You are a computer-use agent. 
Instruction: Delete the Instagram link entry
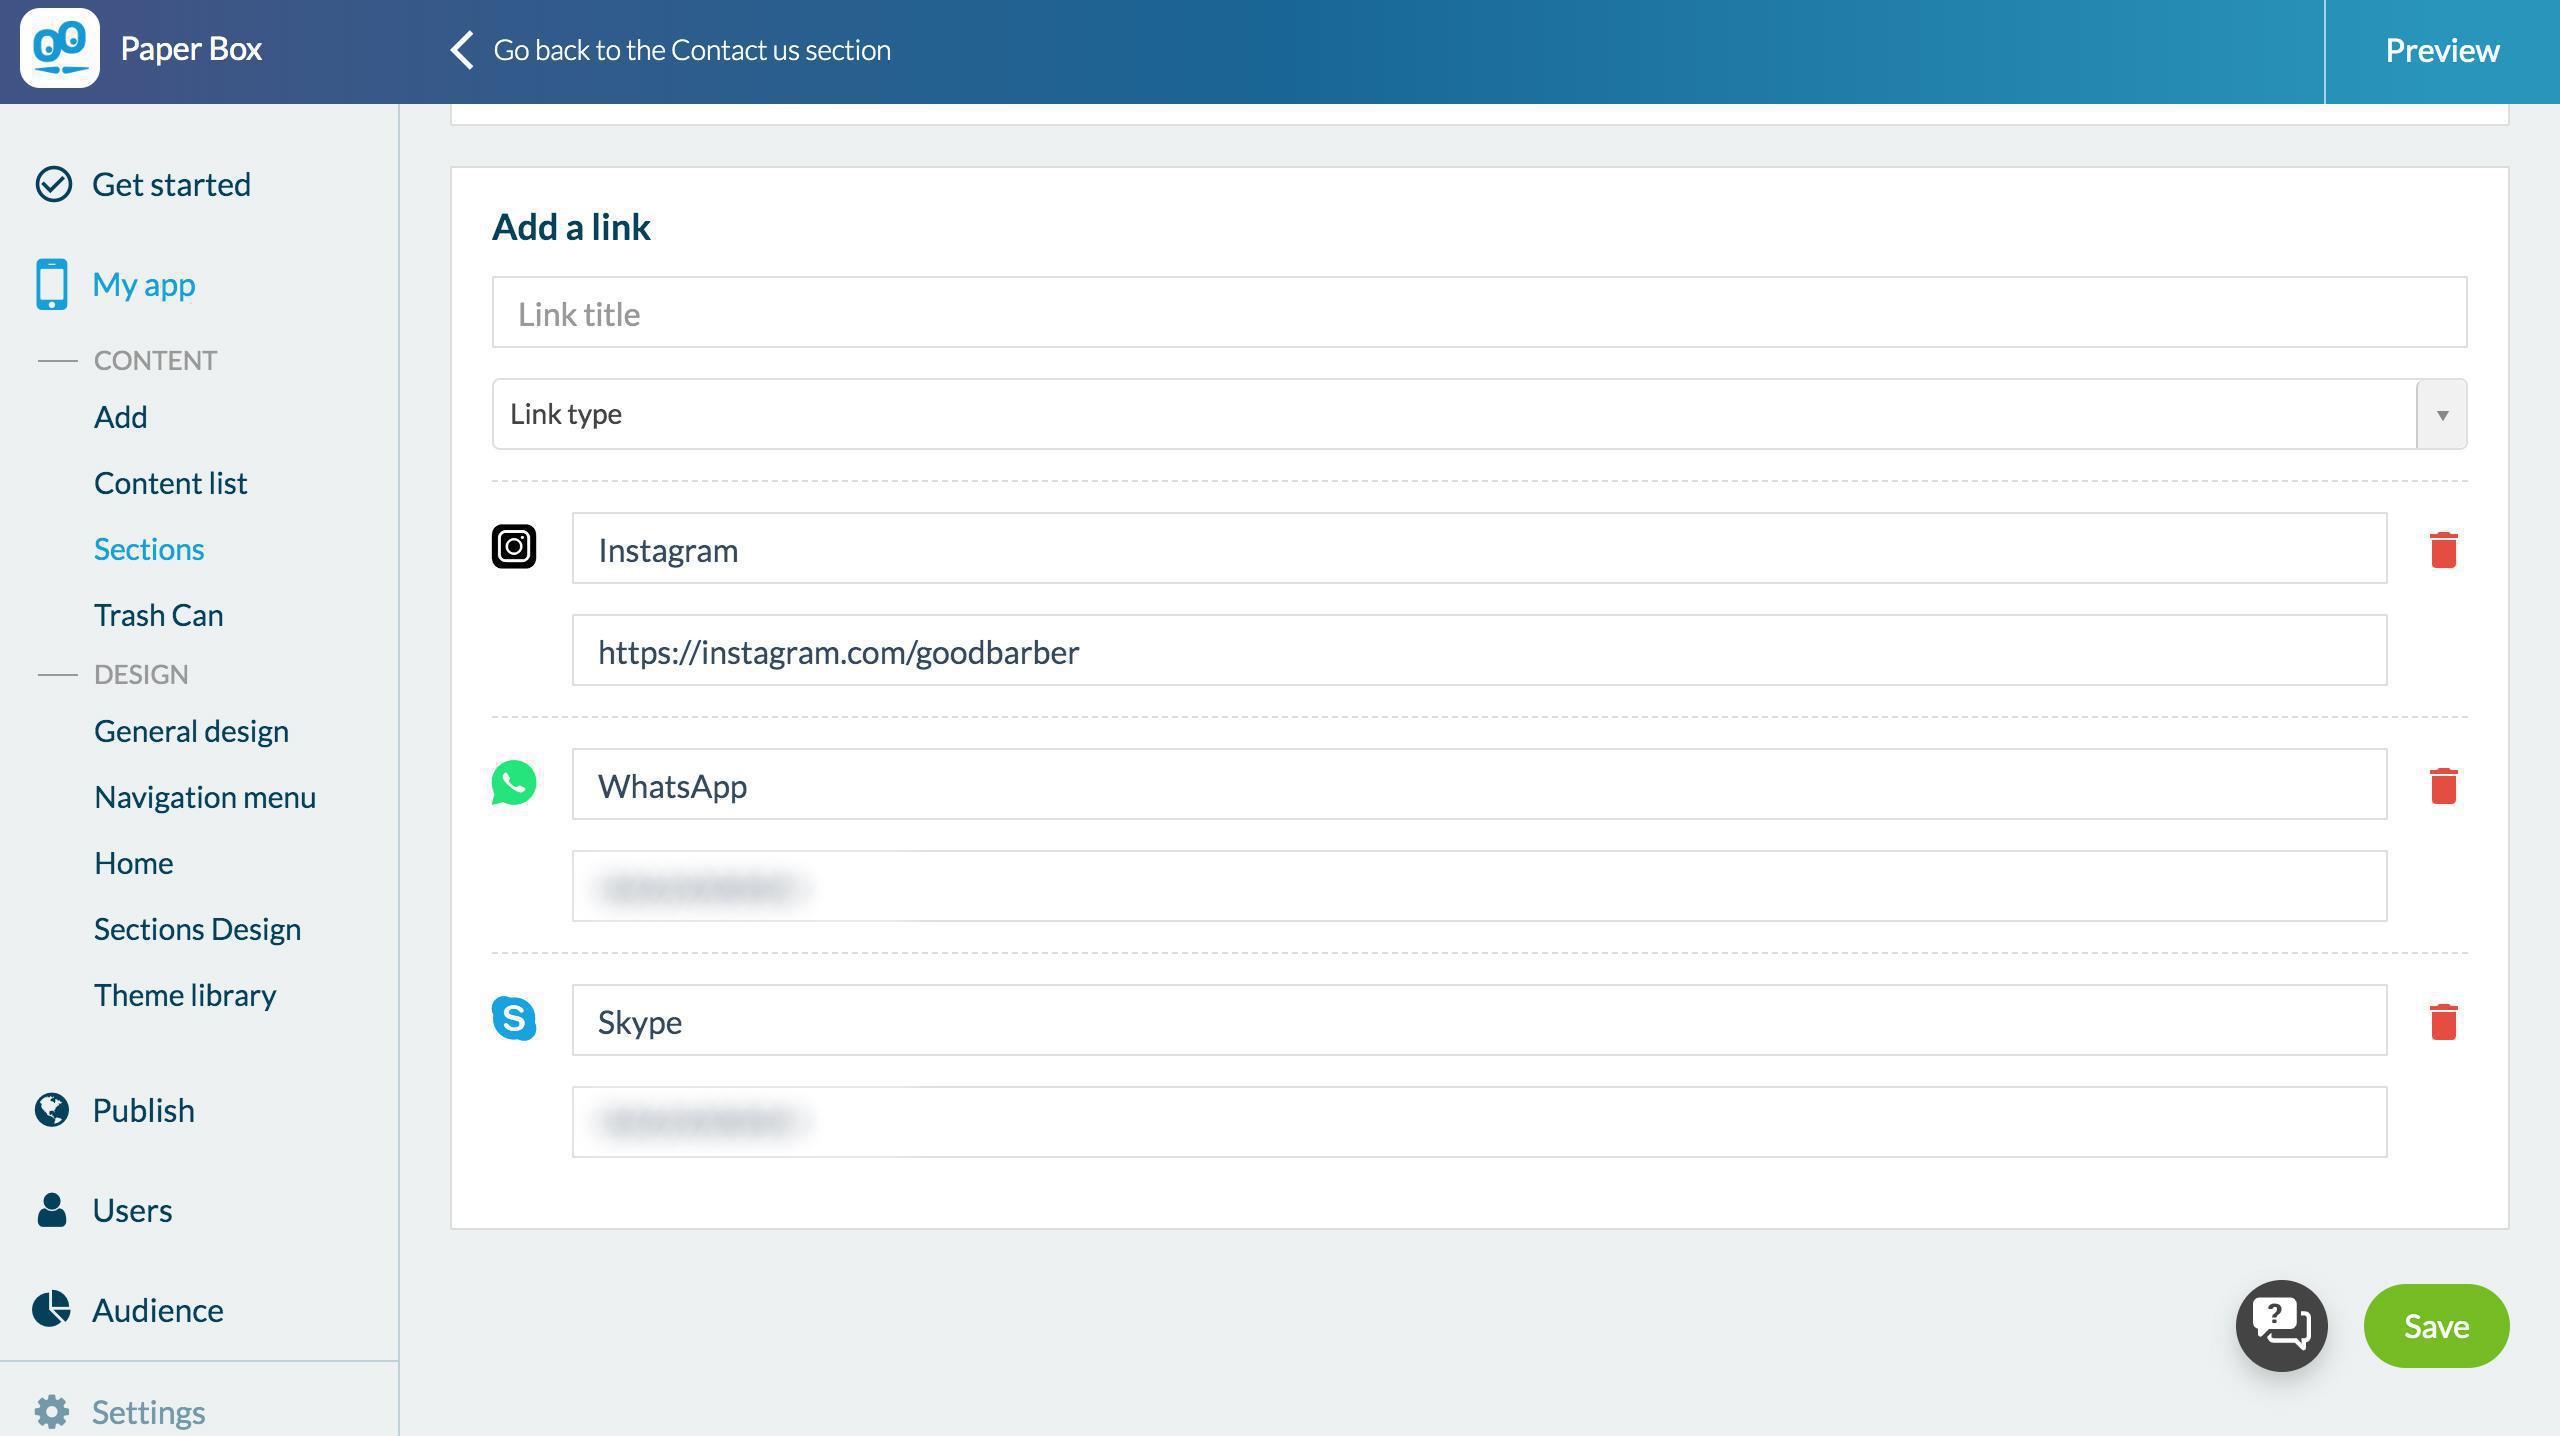(x=2443, y=549)
